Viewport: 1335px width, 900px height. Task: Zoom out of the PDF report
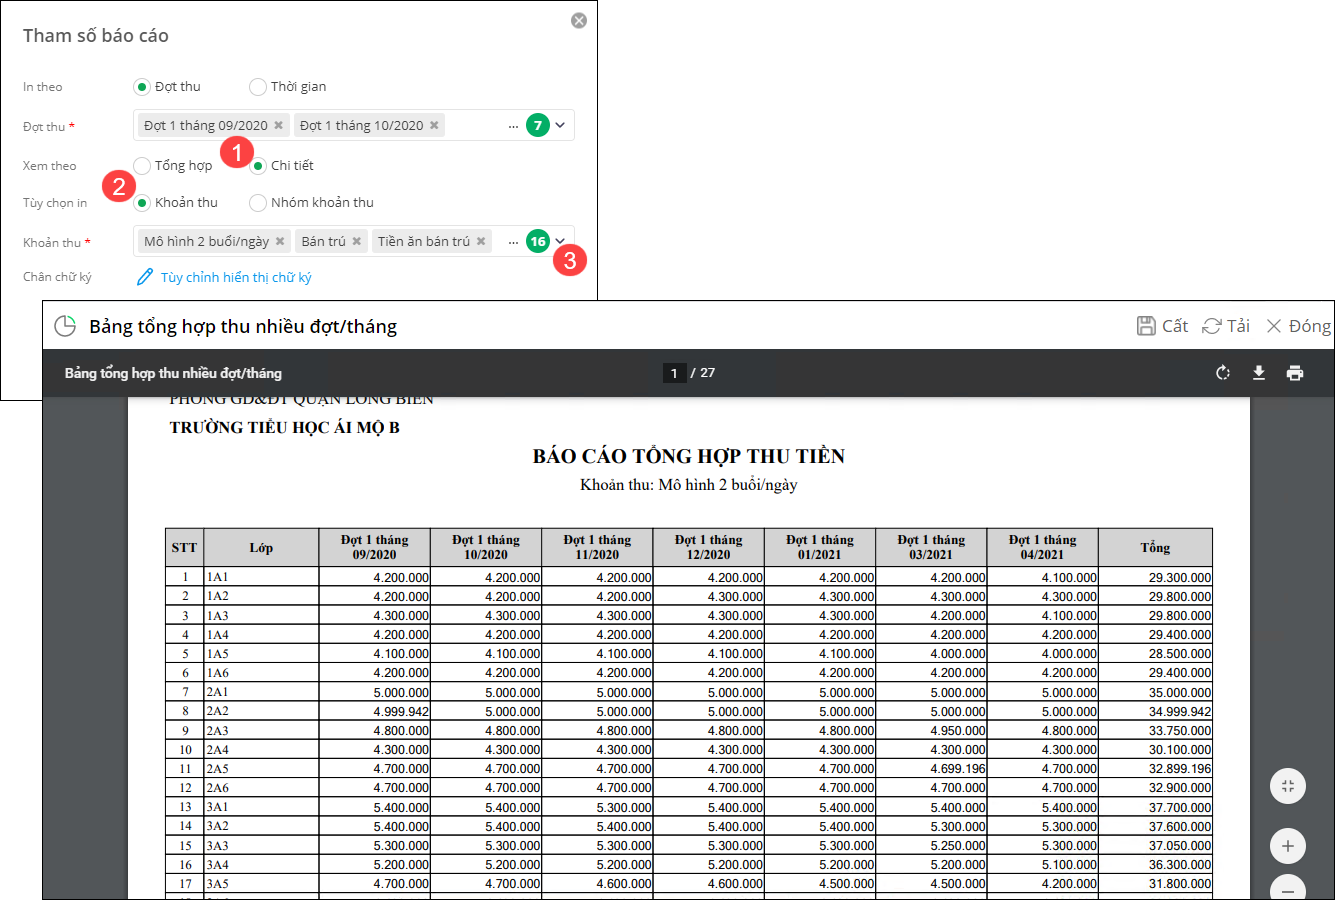click(x=1288, y=889)
